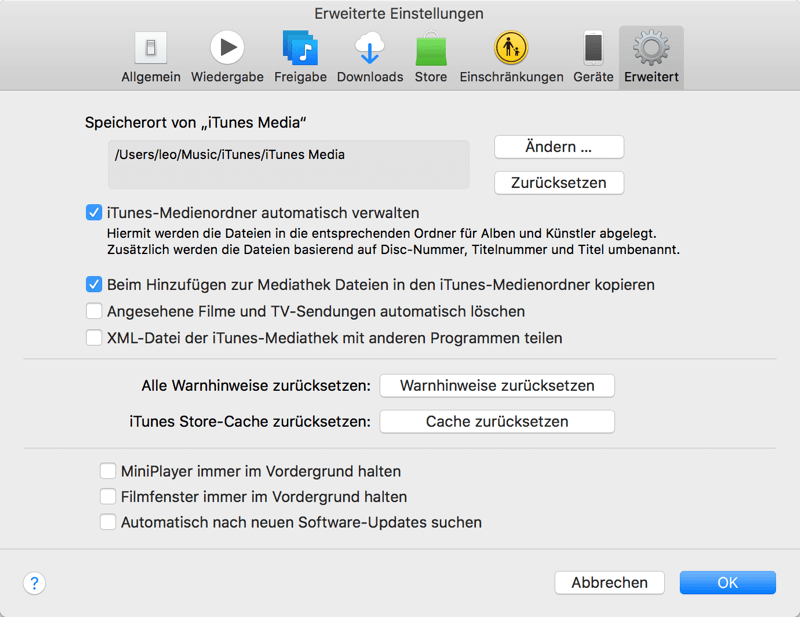
Task: Open the Allgemein preferences icon
Action: [151, 48]
